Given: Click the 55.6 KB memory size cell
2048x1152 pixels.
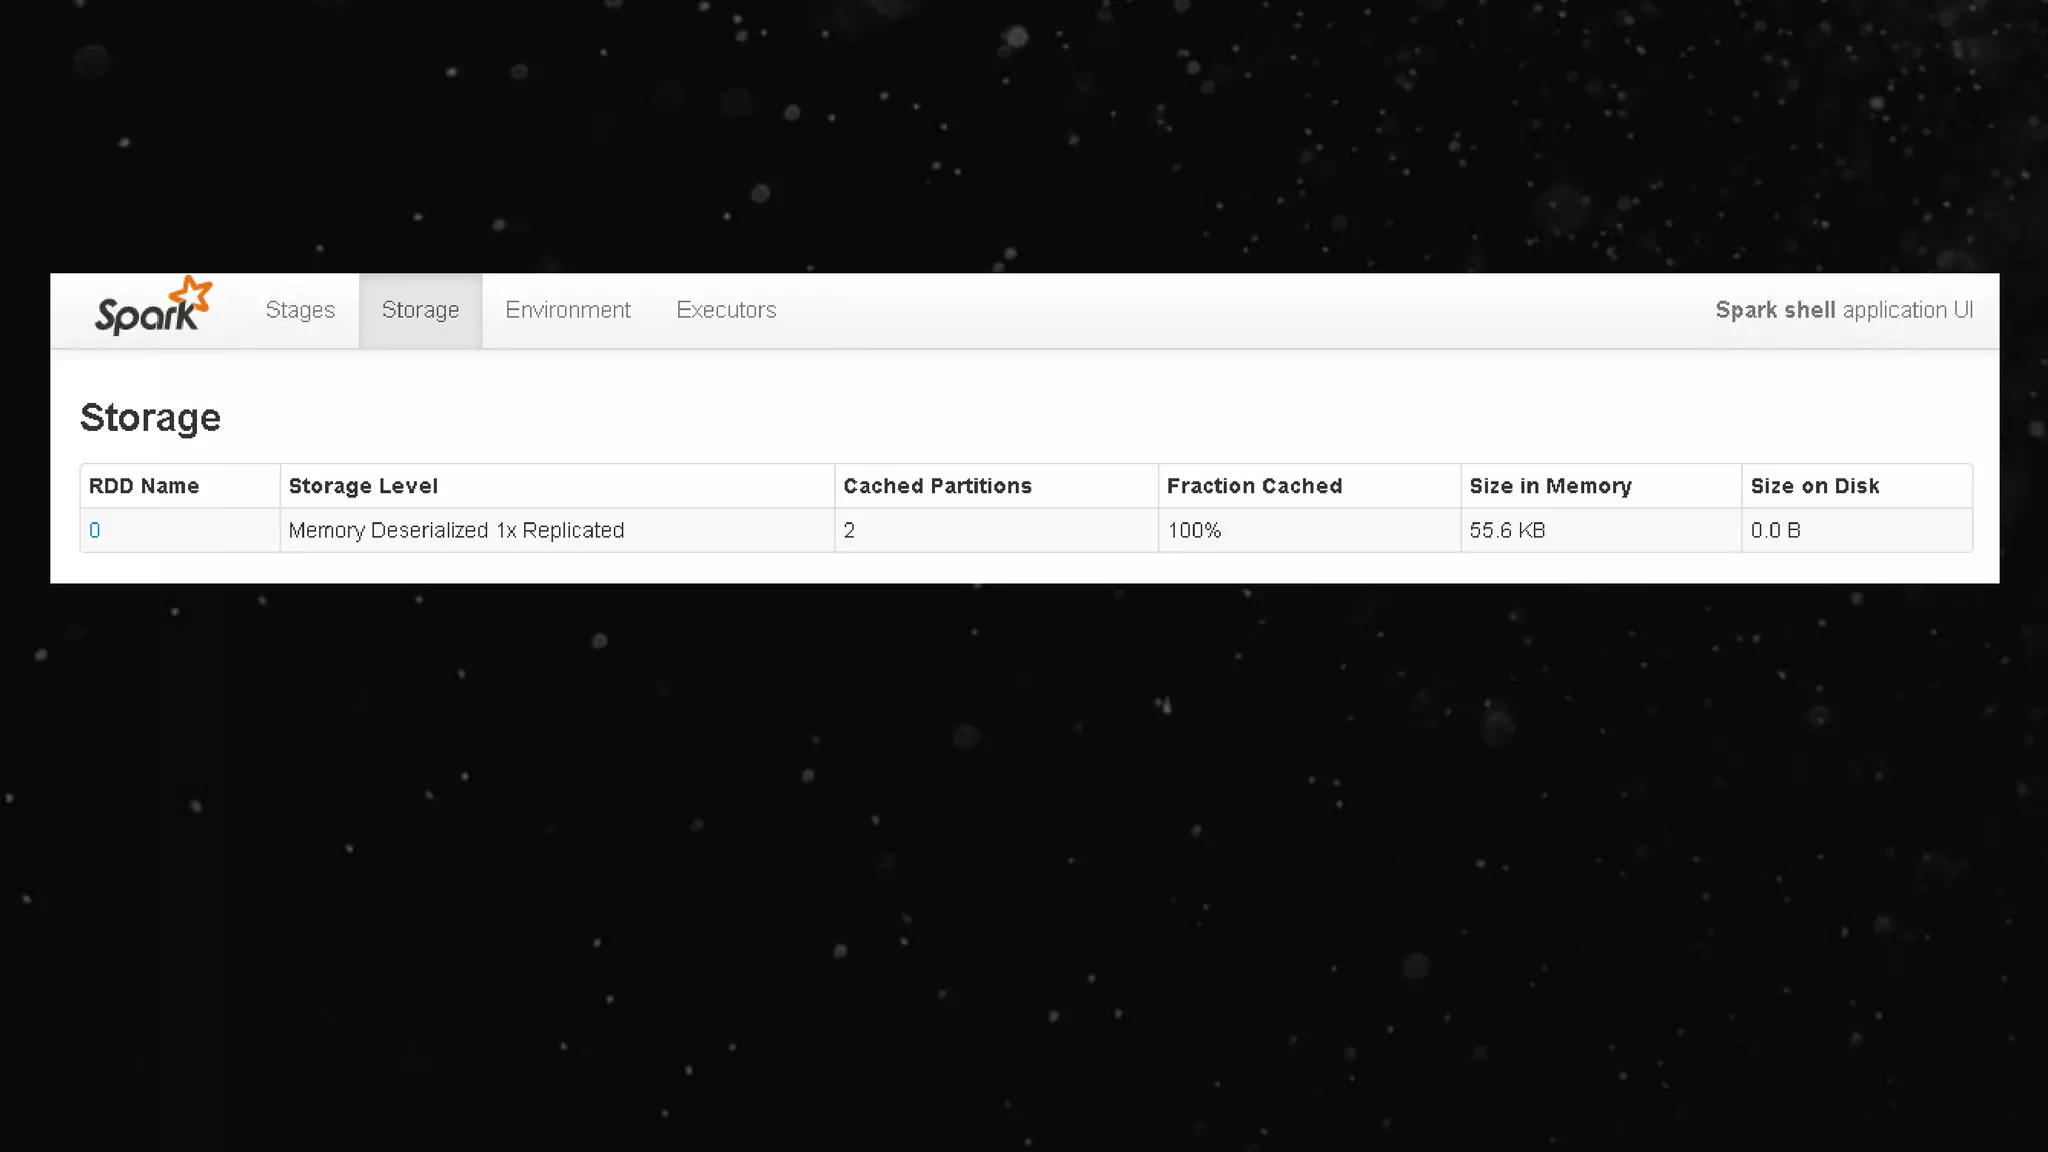Looking at the screenshot, I should click(x=1507, y=531).
